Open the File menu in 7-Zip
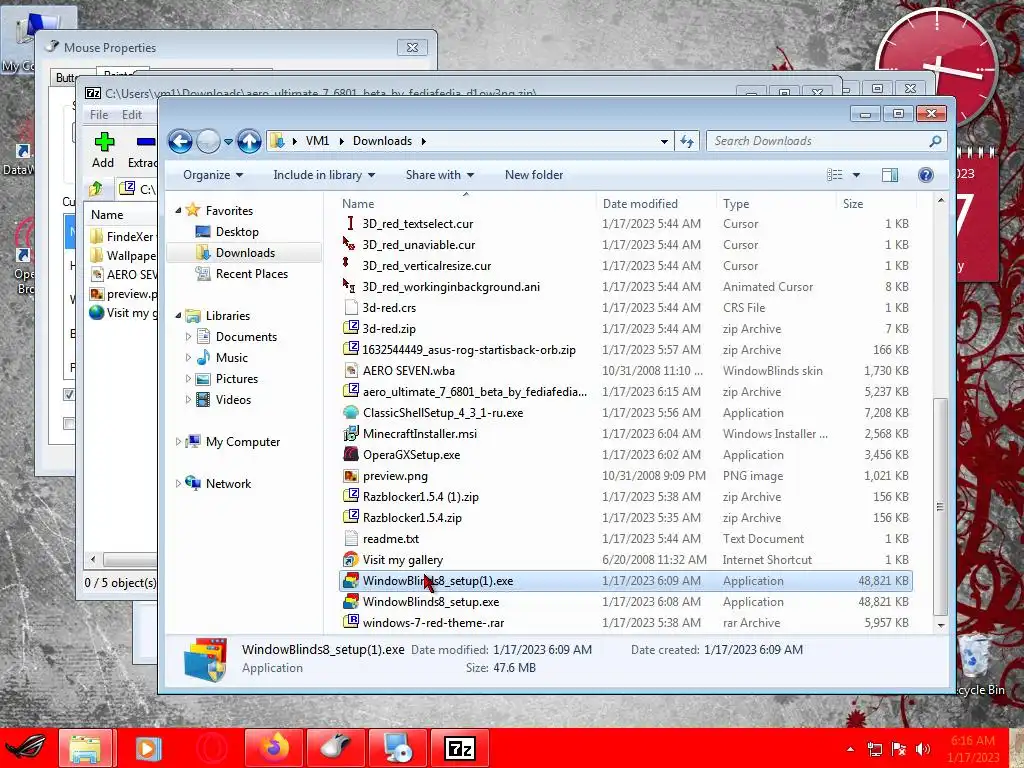Screen dimensions: 1024x768 (99, 114)
